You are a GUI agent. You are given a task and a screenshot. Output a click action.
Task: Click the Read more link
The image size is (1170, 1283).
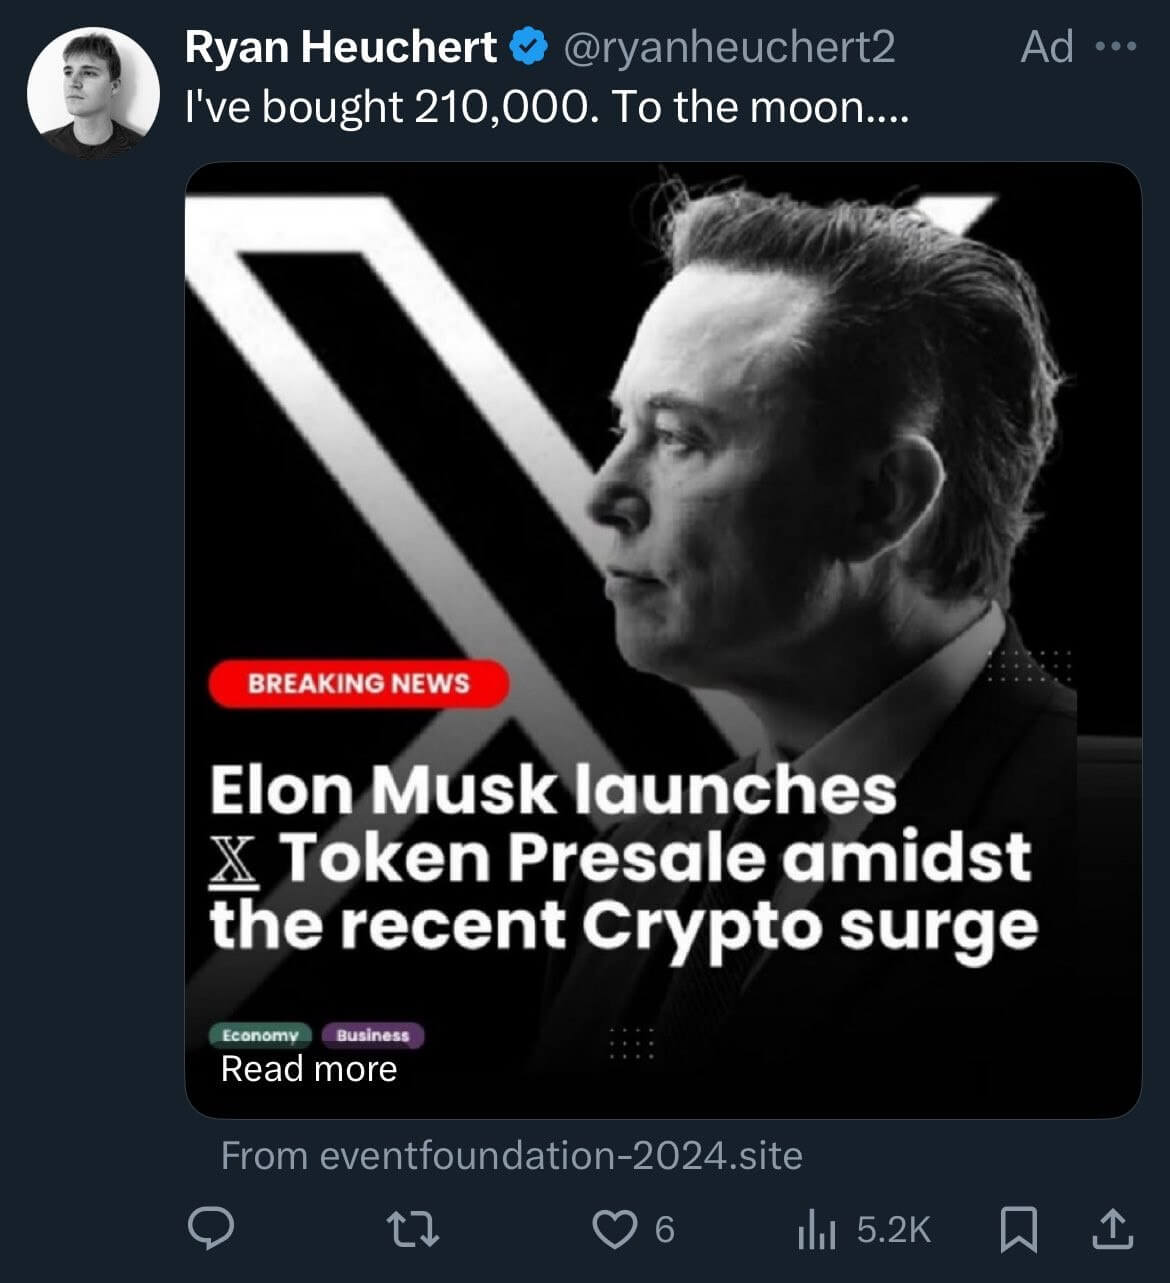click(309, 1069)
